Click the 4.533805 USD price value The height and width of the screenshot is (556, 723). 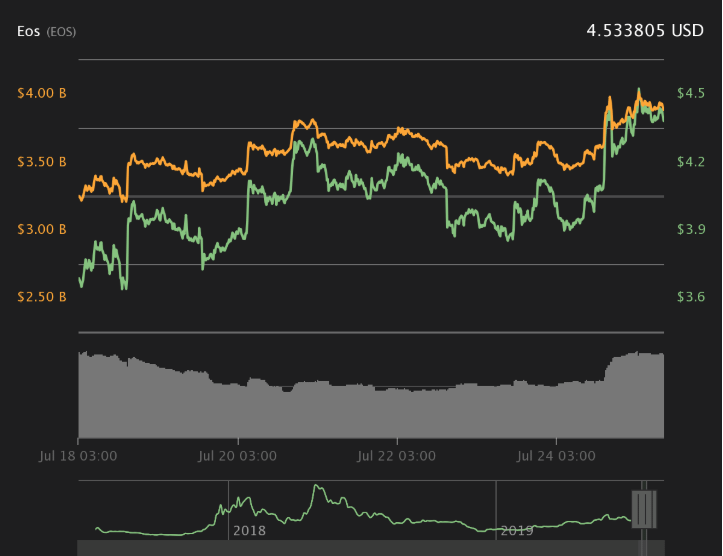coord(644,31)
